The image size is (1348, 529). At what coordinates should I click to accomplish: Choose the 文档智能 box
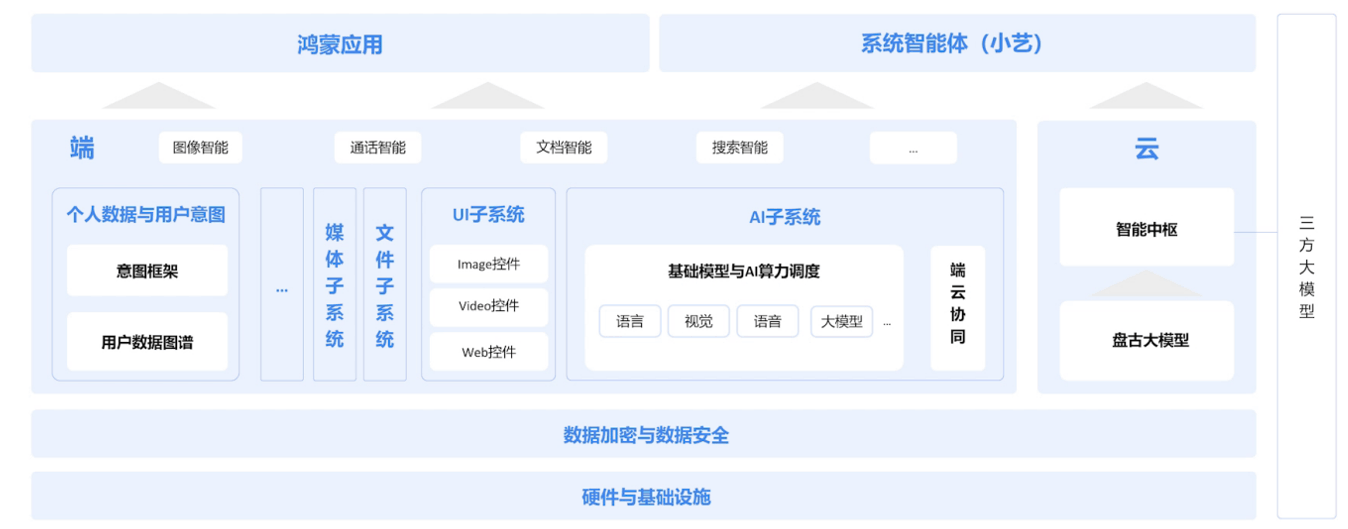564,148
